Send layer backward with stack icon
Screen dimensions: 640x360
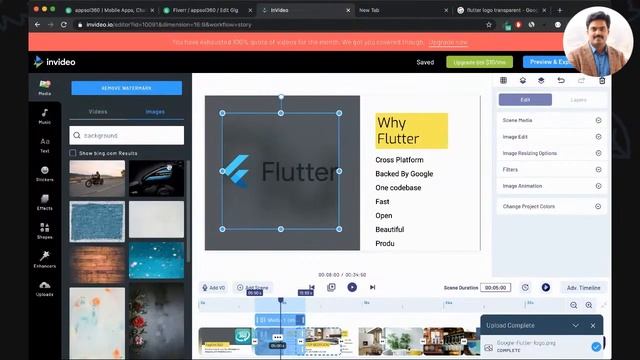tap(522, 80)
